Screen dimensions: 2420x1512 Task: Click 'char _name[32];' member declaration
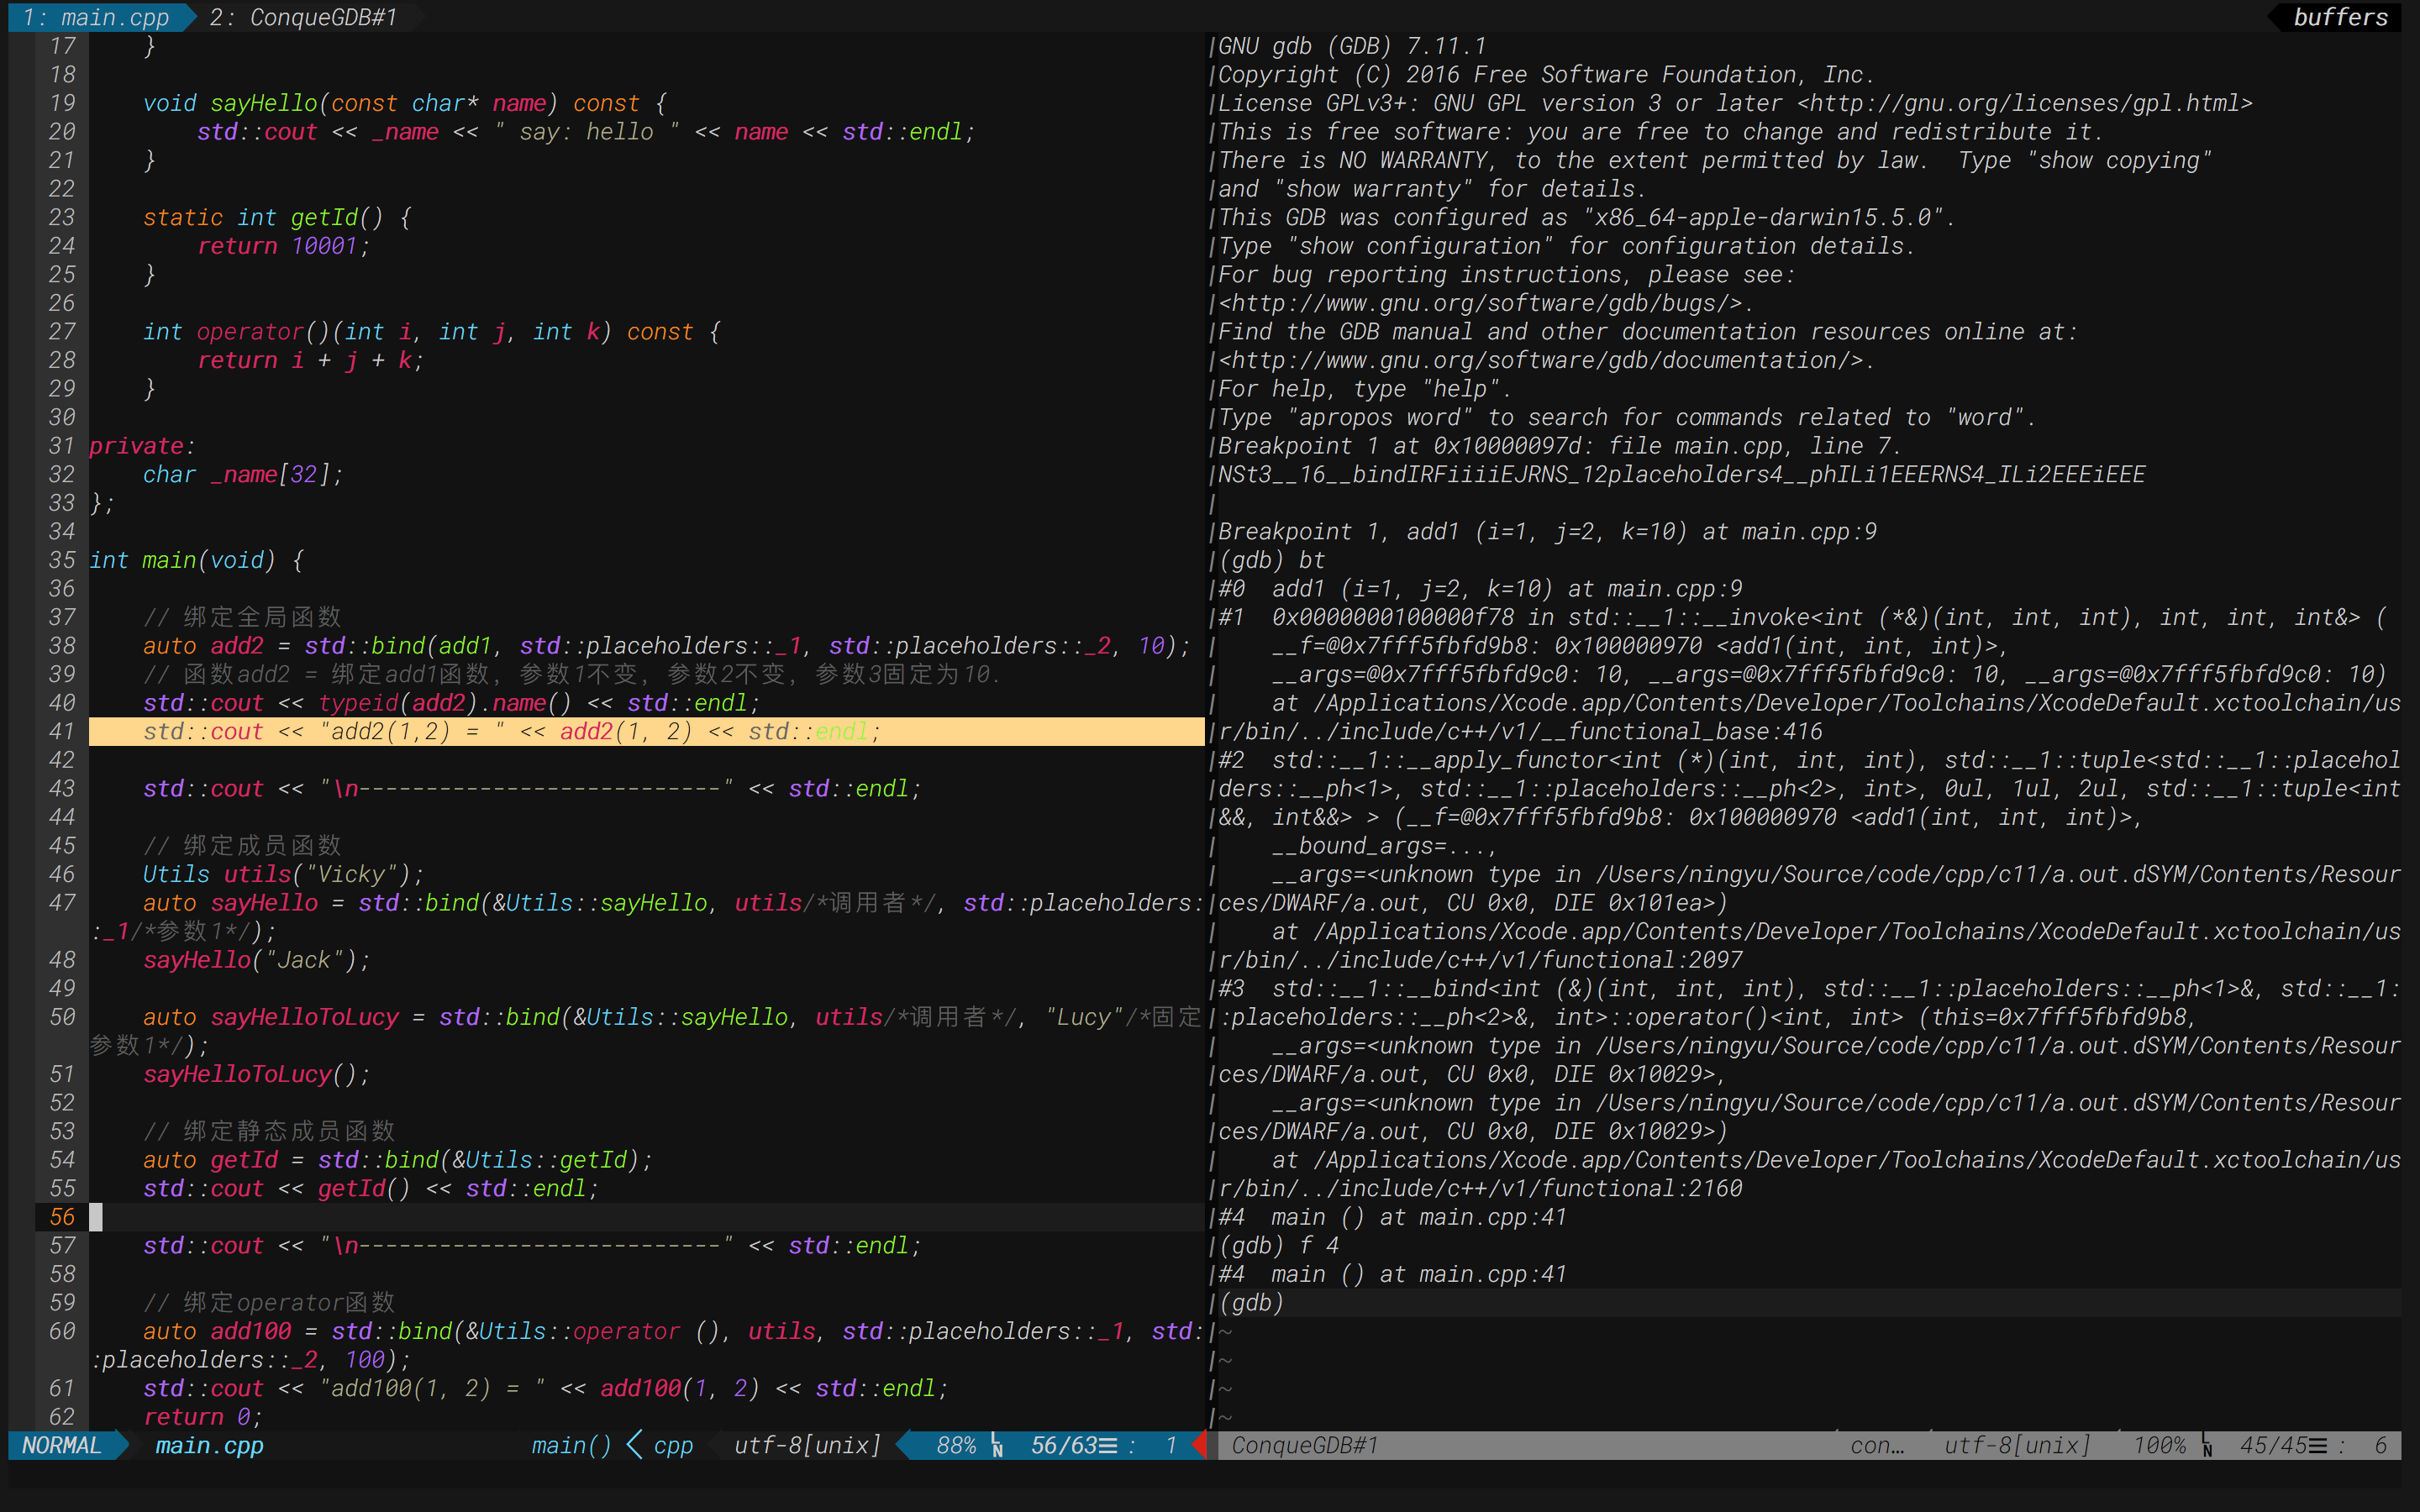[242, 474]
